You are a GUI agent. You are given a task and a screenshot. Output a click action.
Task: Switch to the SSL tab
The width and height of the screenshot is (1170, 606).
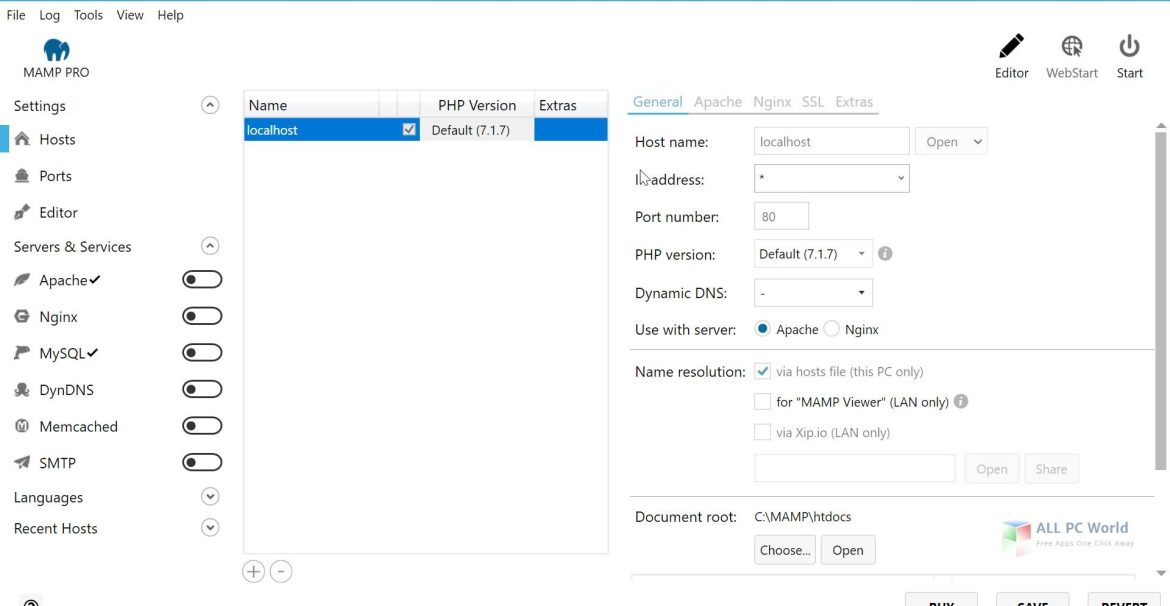tap(813, 101)
